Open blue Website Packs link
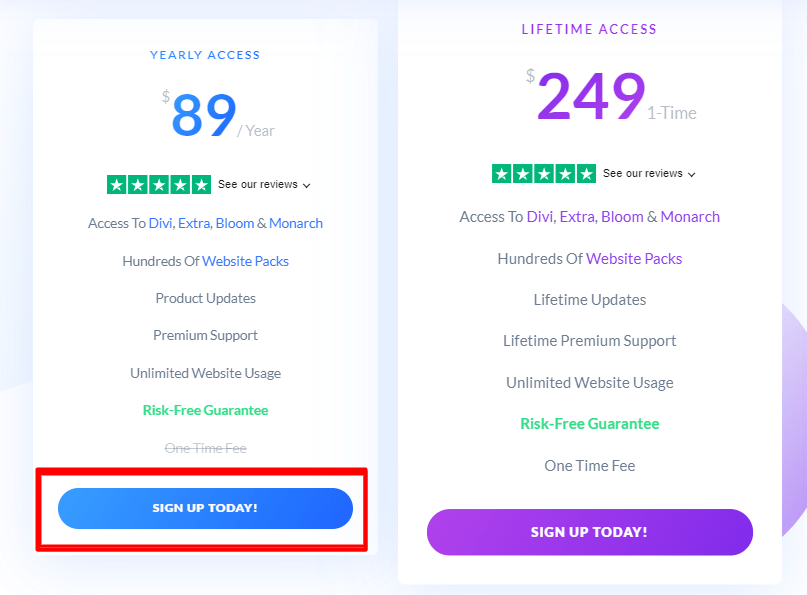807x595 pixels. click(x=245, y=261)
